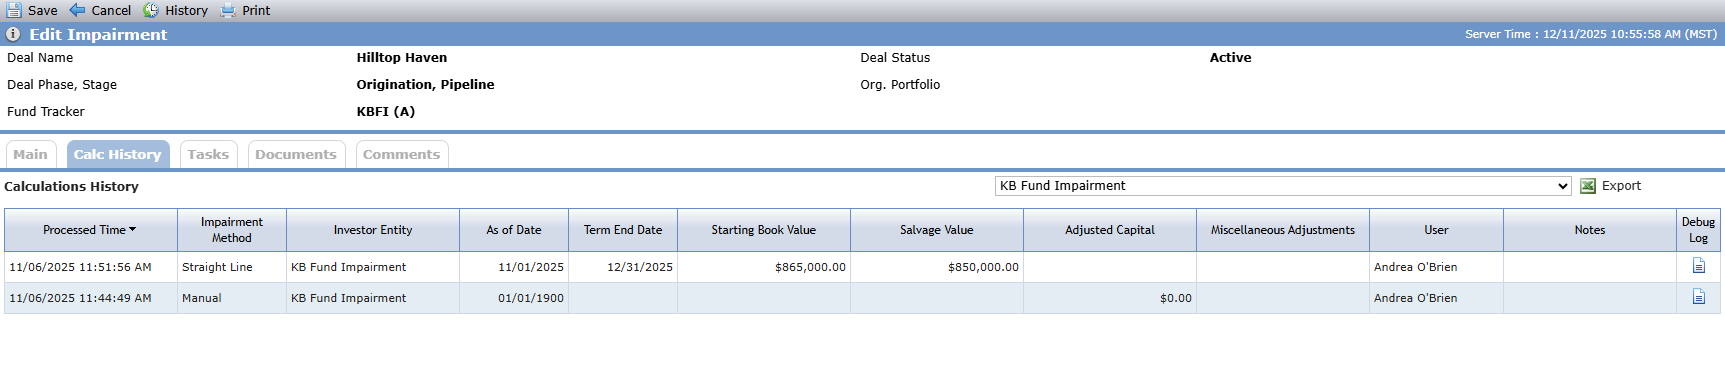Click the History button label

186,10
